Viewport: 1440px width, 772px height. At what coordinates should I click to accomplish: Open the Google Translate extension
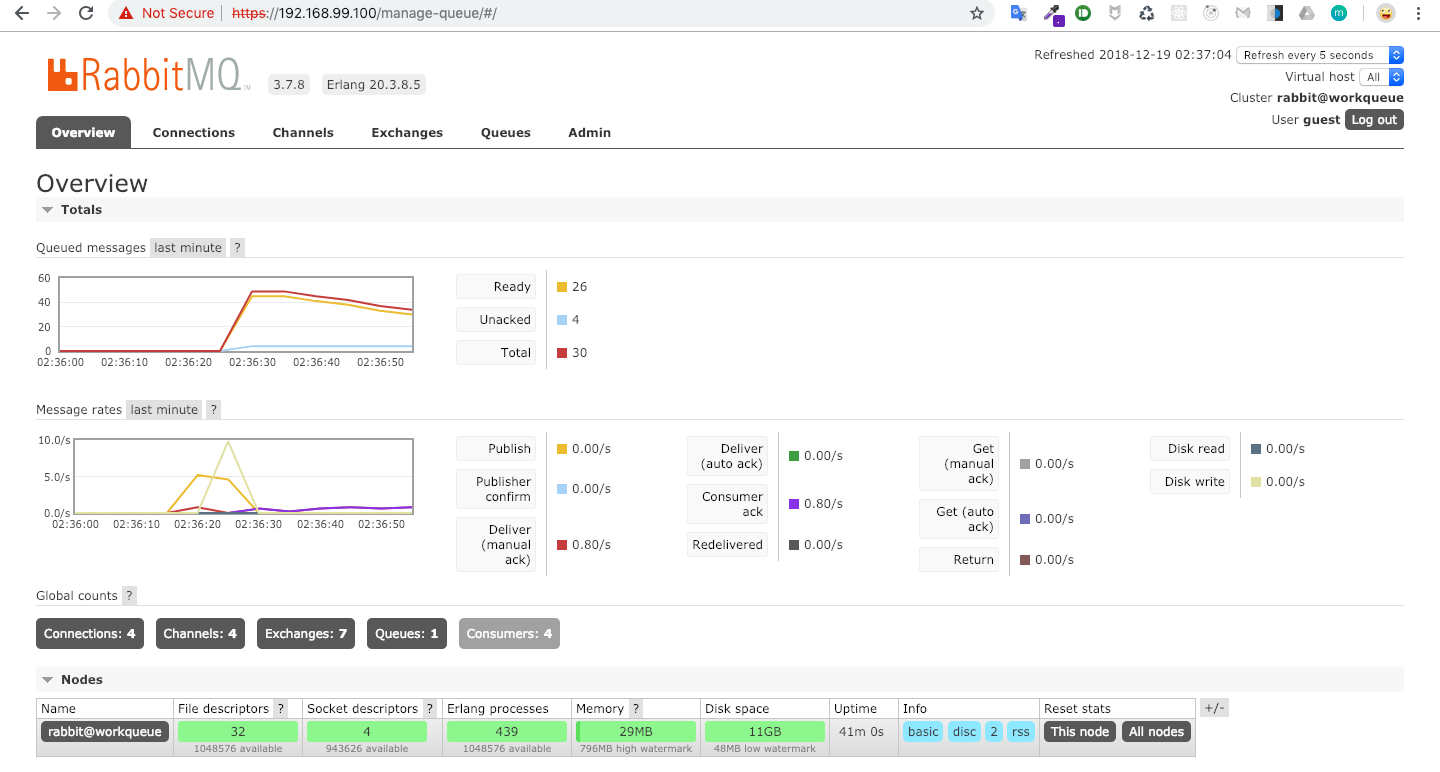click(x=1019, y=13)
